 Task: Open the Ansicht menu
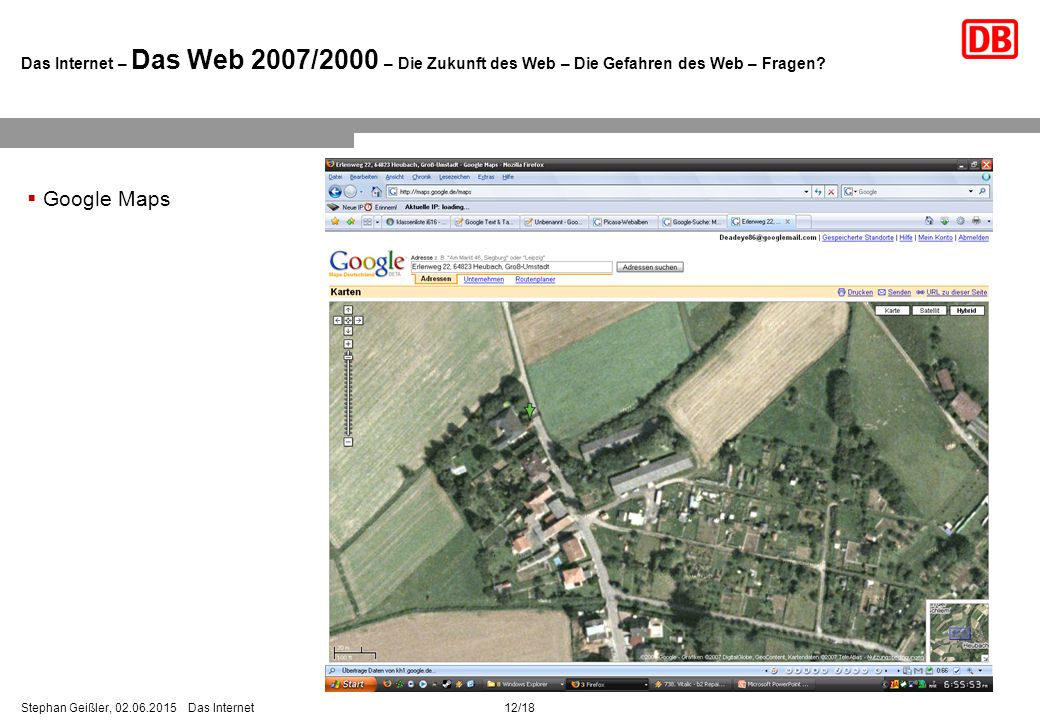[x=395, y=177]
